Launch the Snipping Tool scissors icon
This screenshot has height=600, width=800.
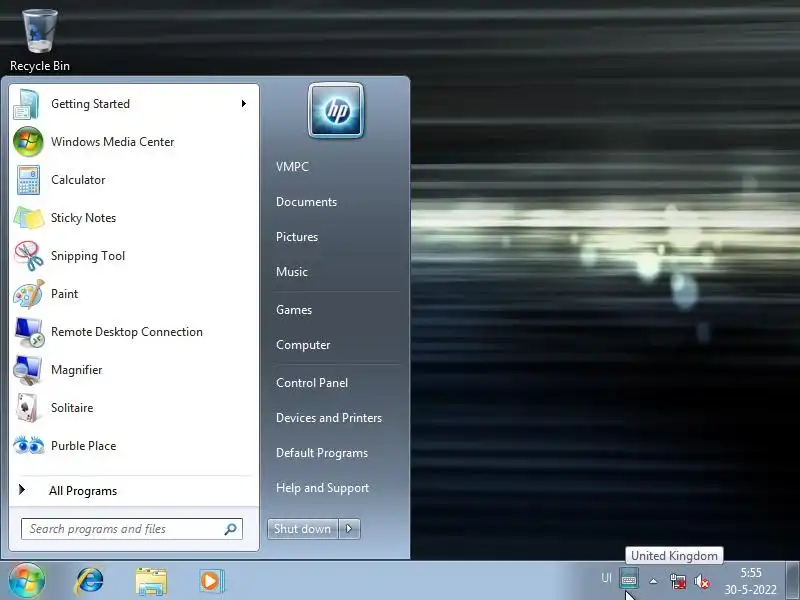29,256
